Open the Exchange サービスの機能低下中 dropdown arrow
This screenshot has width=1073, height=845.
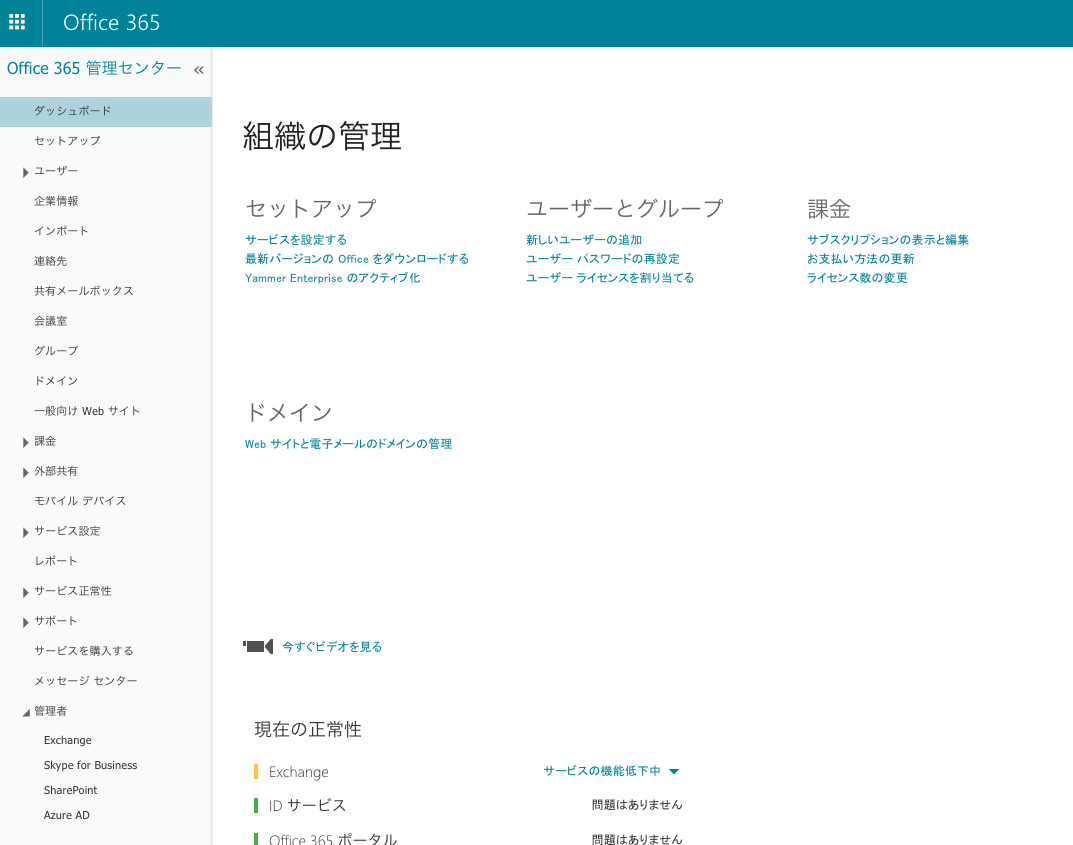pyautogui.click(x=674, y=771)
